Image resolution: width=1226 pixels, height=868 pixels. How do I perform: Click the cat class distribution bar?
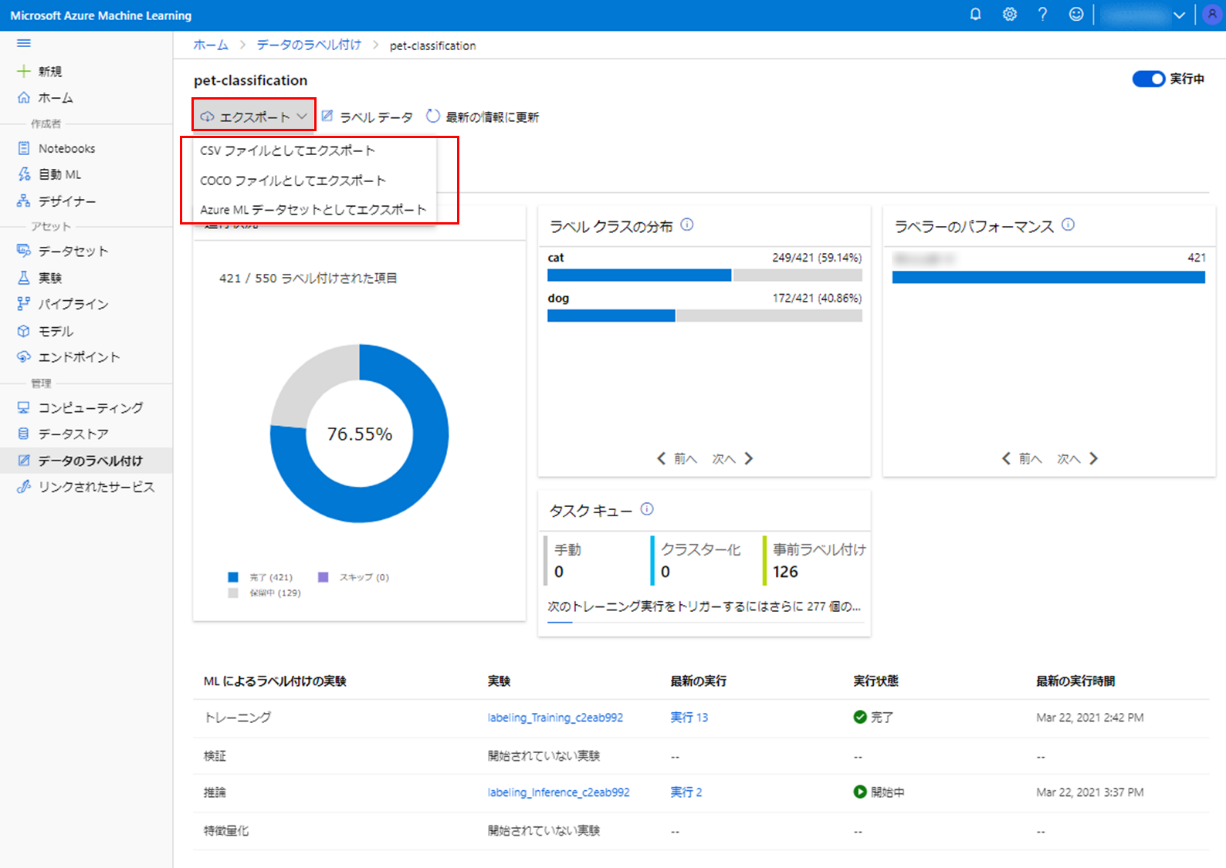(705, 275)
